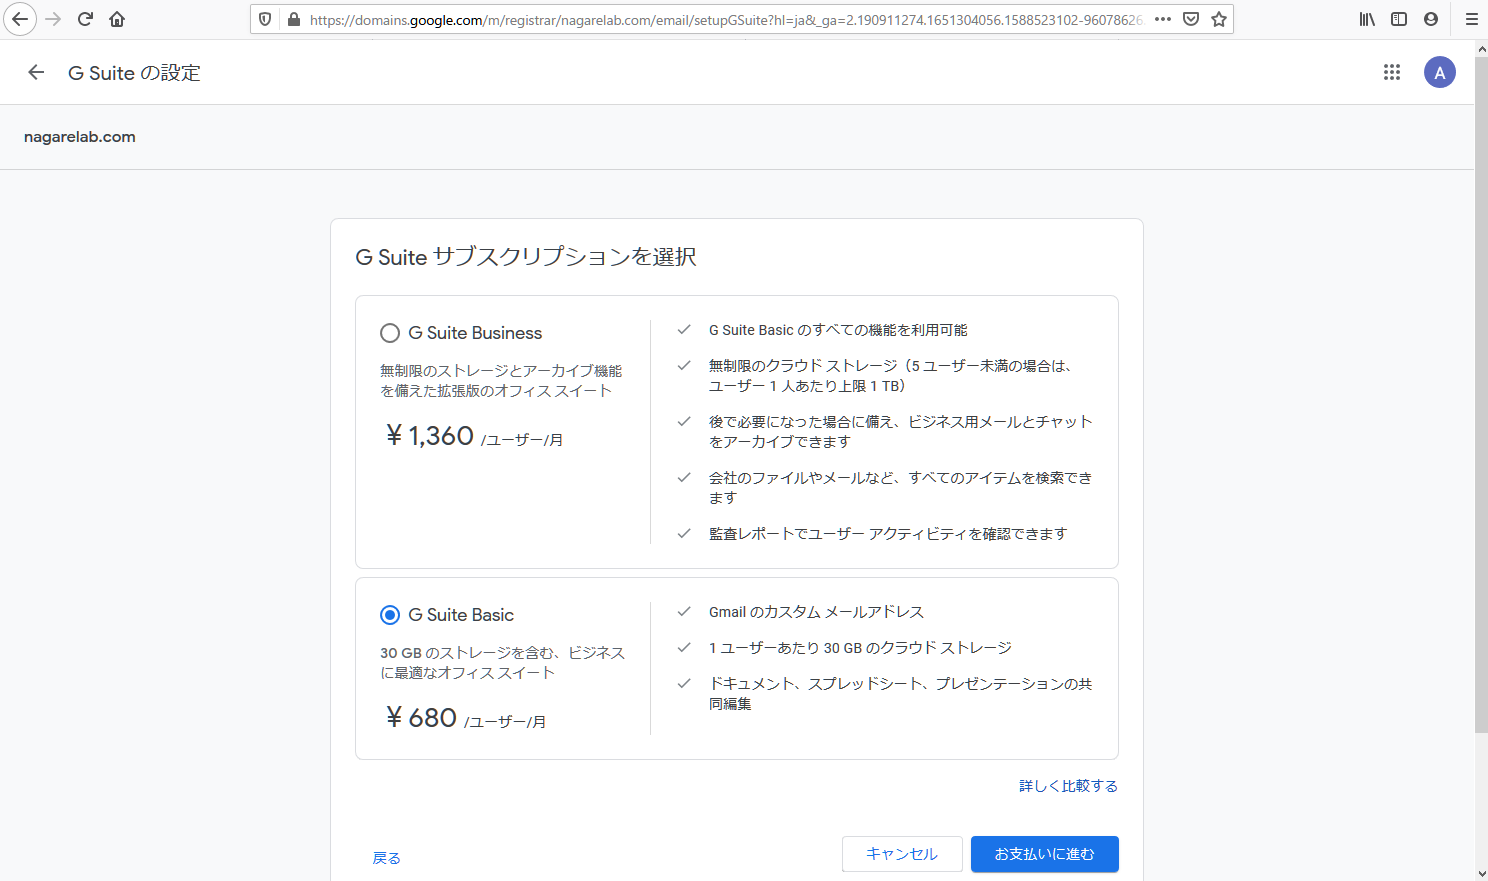This screenshot has width=1488, height=881.
Task: Open the Google apps grid launcher
Action: [x=1392, y=72]
